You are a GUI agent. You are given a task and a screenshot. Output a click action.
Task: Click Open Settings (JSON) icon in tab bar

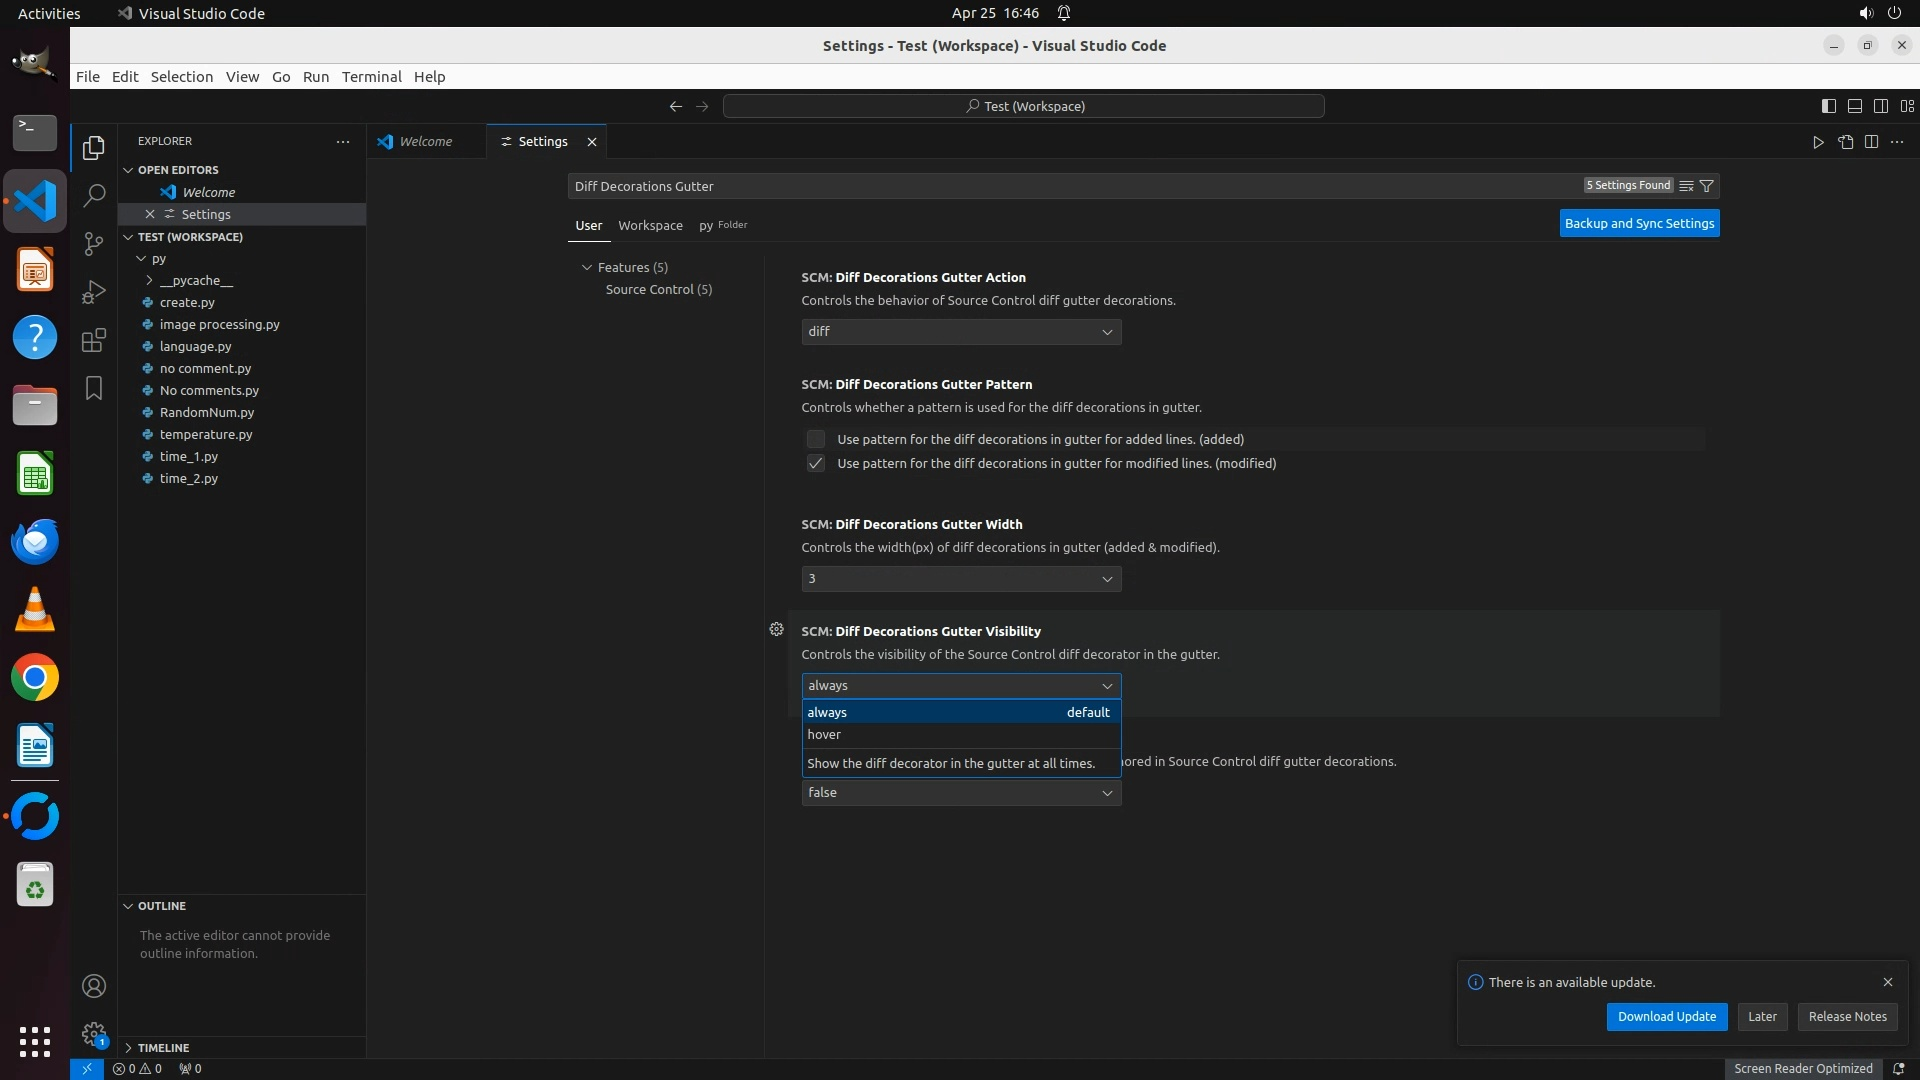(1845, 142)
